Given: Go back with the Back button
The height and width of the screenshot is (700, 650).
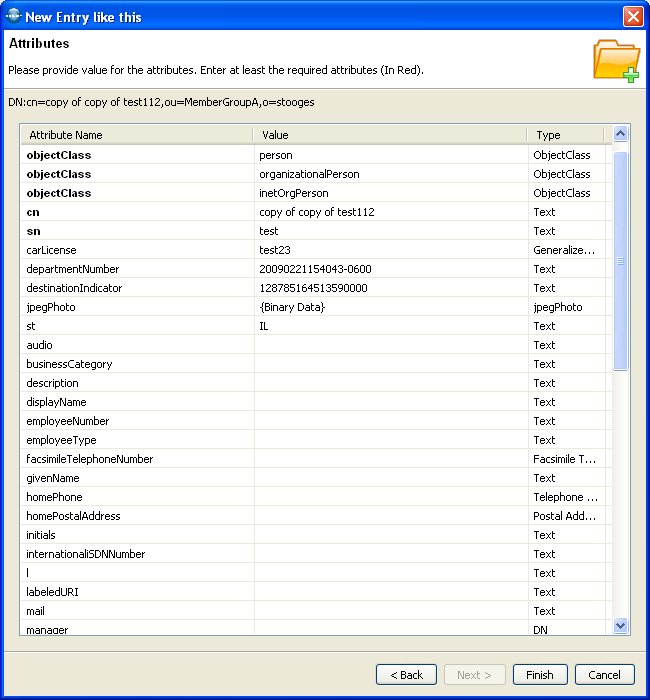Looking at the screenshot, I should tap(407, 675).
